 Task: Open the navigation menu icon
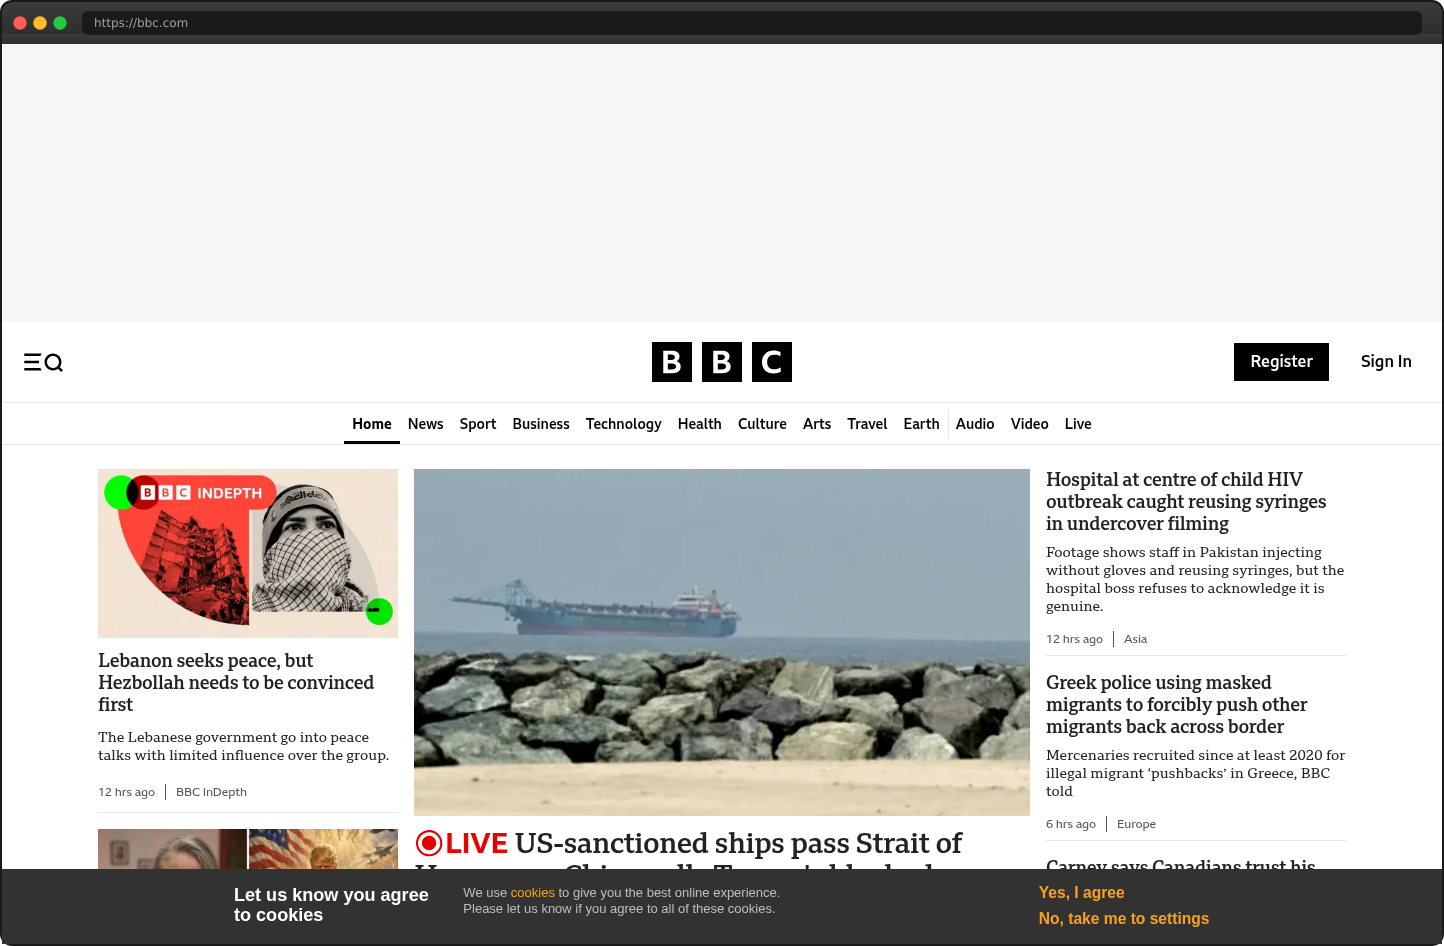click(33, 362)
